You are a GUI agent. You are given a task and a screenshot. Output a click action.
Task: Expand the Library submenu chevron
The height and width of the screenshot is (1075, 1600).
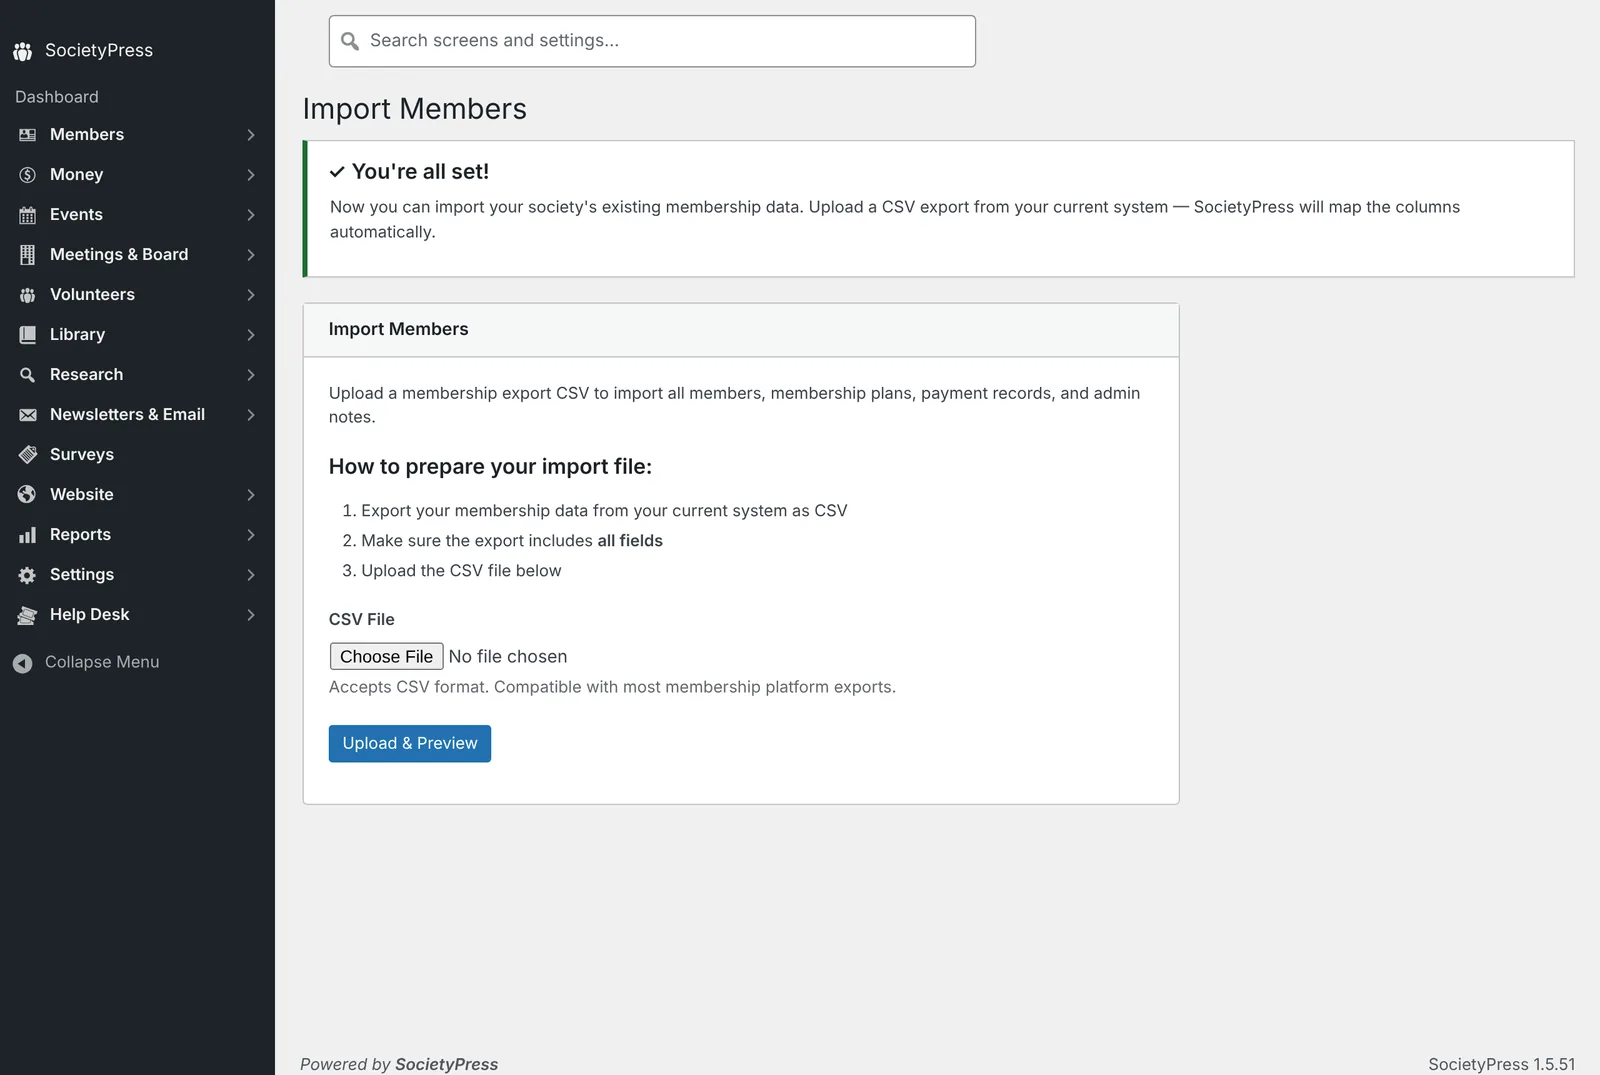[x=251, y=335]
